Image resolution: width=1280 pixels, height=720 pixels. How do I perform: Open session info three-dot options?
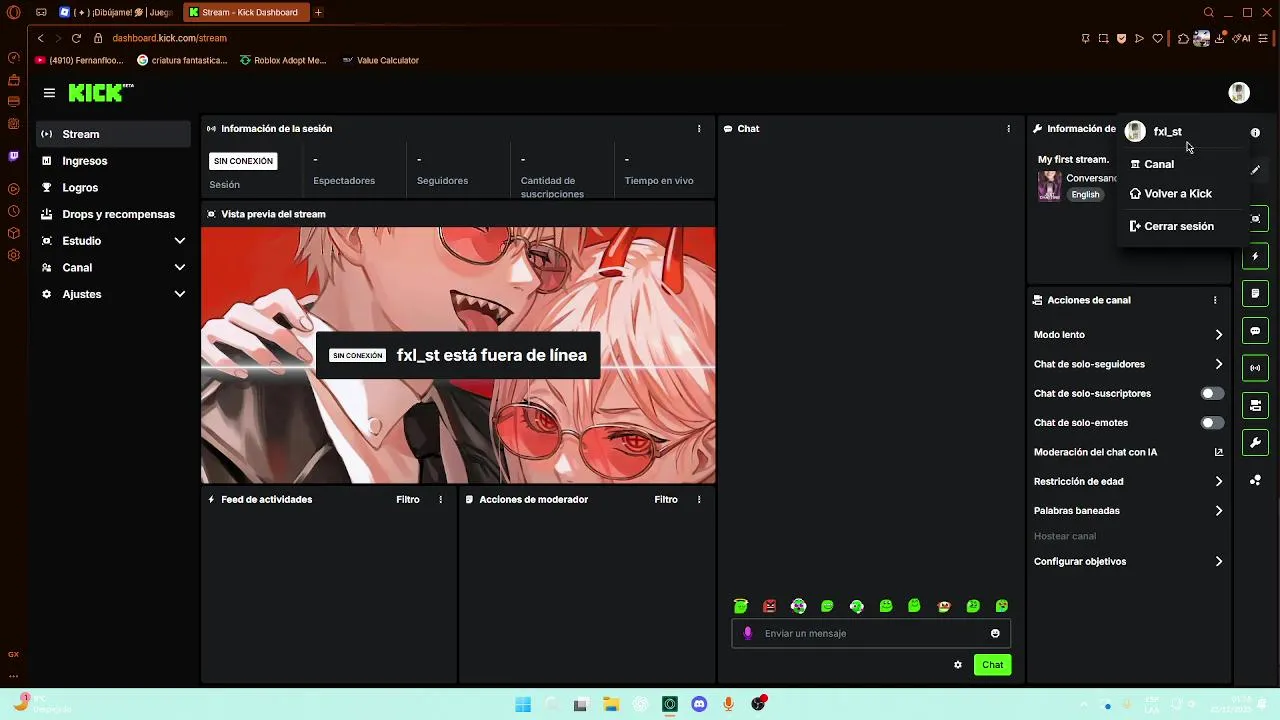(x=699, y=129)
